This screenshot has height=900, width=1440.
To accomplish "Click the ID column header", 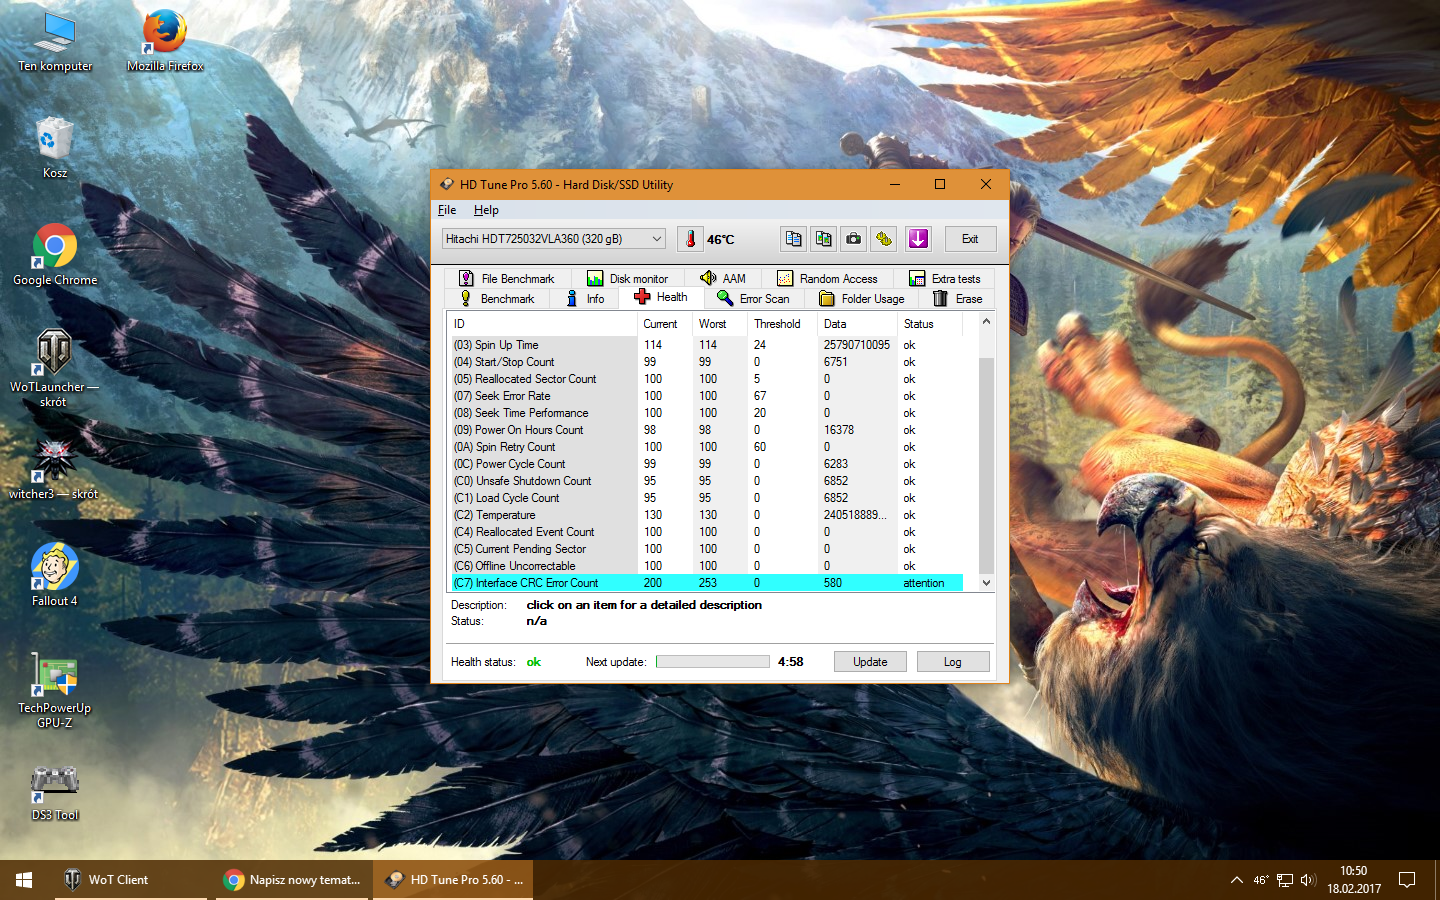I will 542,324.
